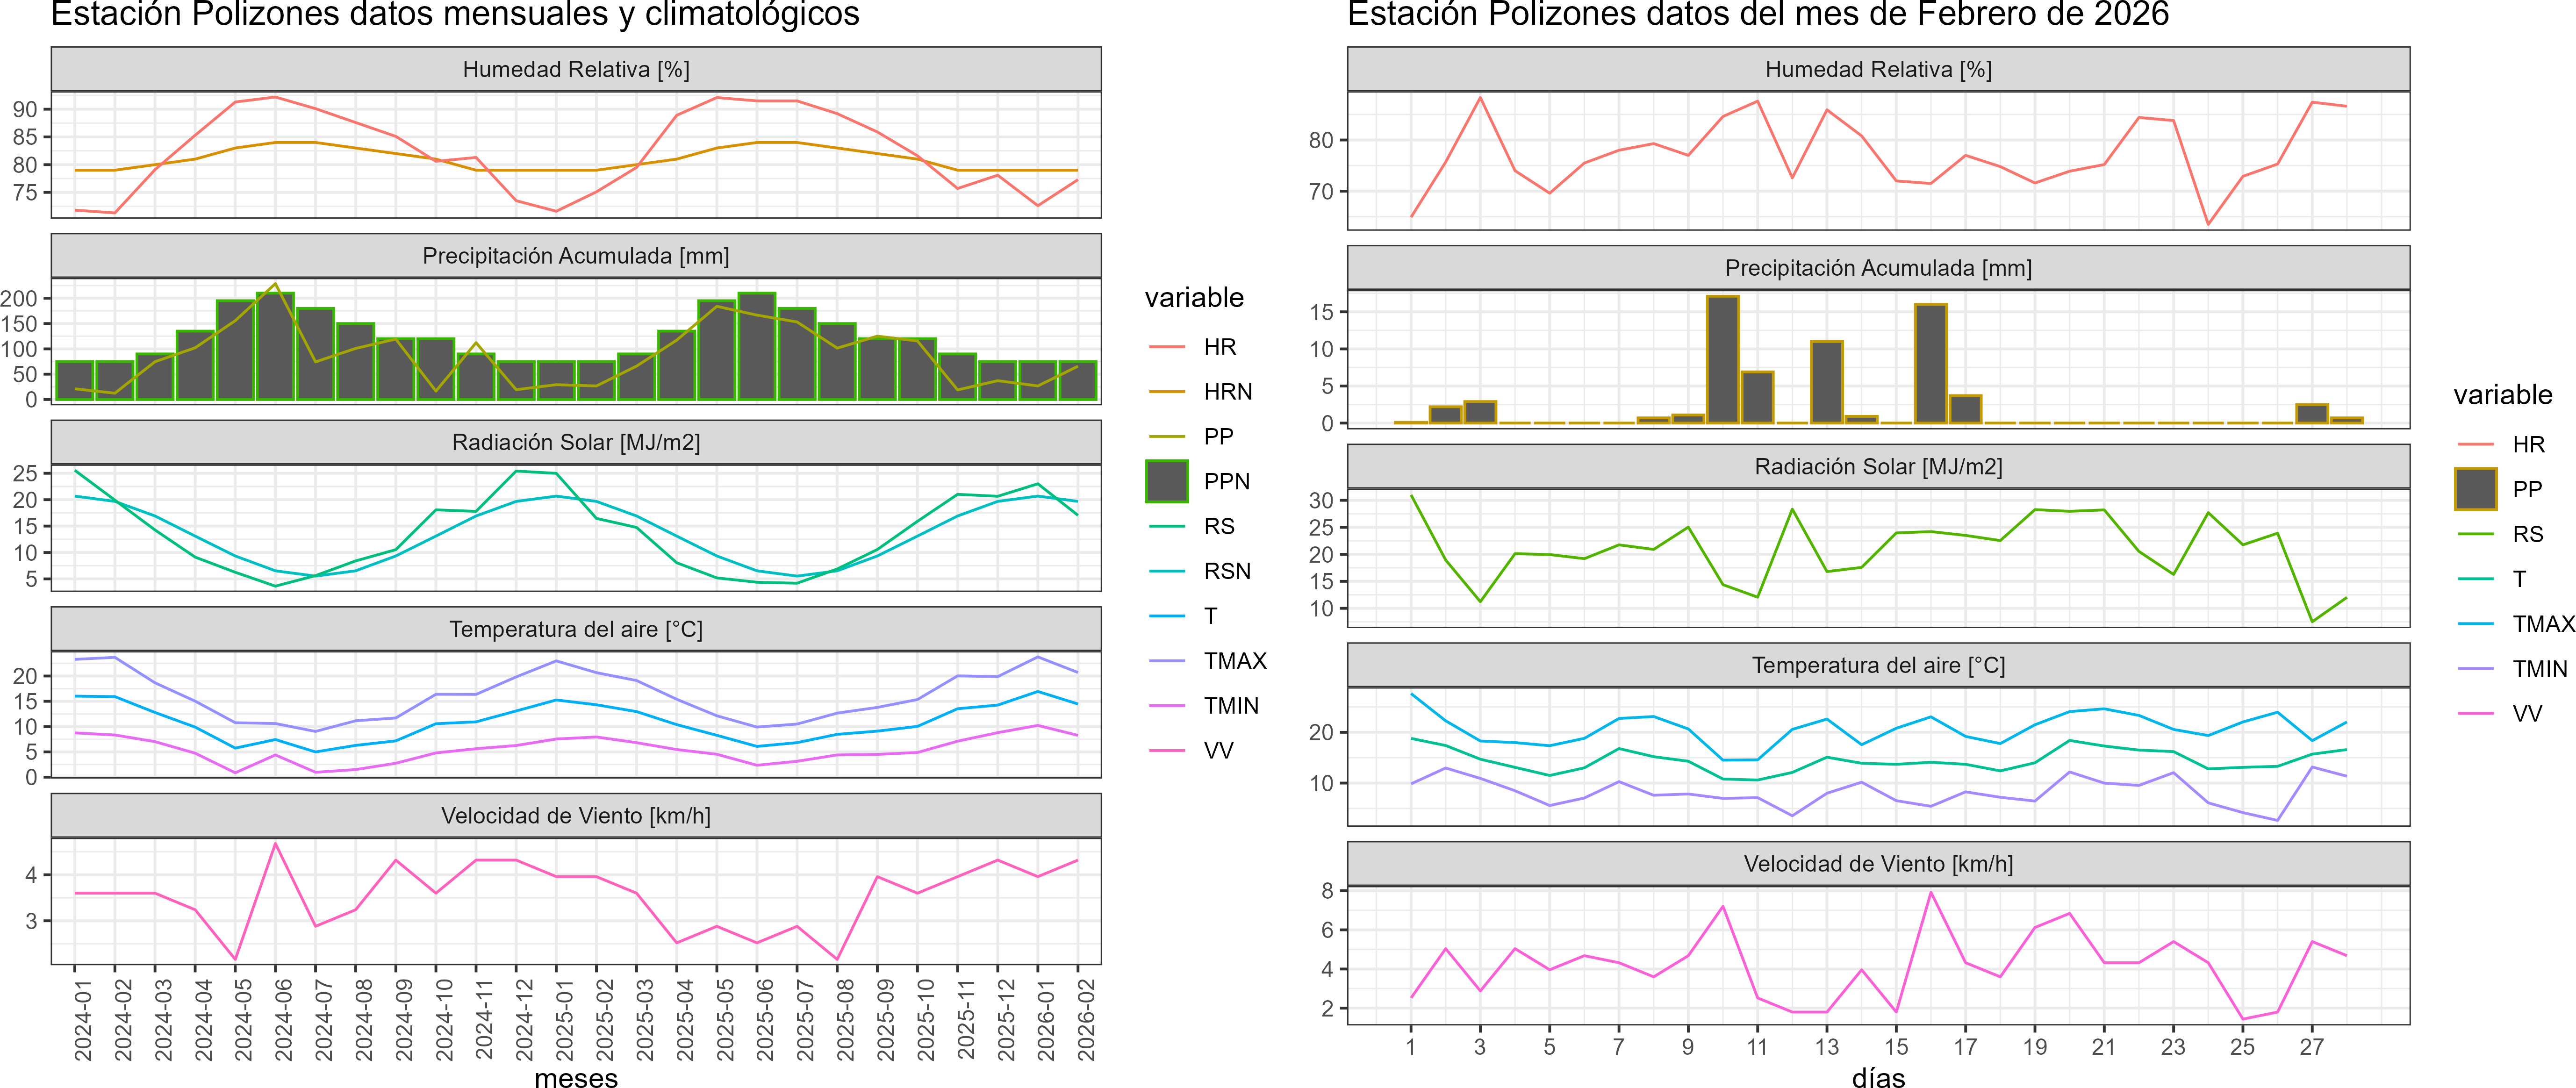Click the Febrero de 2026 chart title
The width and height of the screenshot is (2576, 1088).
coord(1758,15)
